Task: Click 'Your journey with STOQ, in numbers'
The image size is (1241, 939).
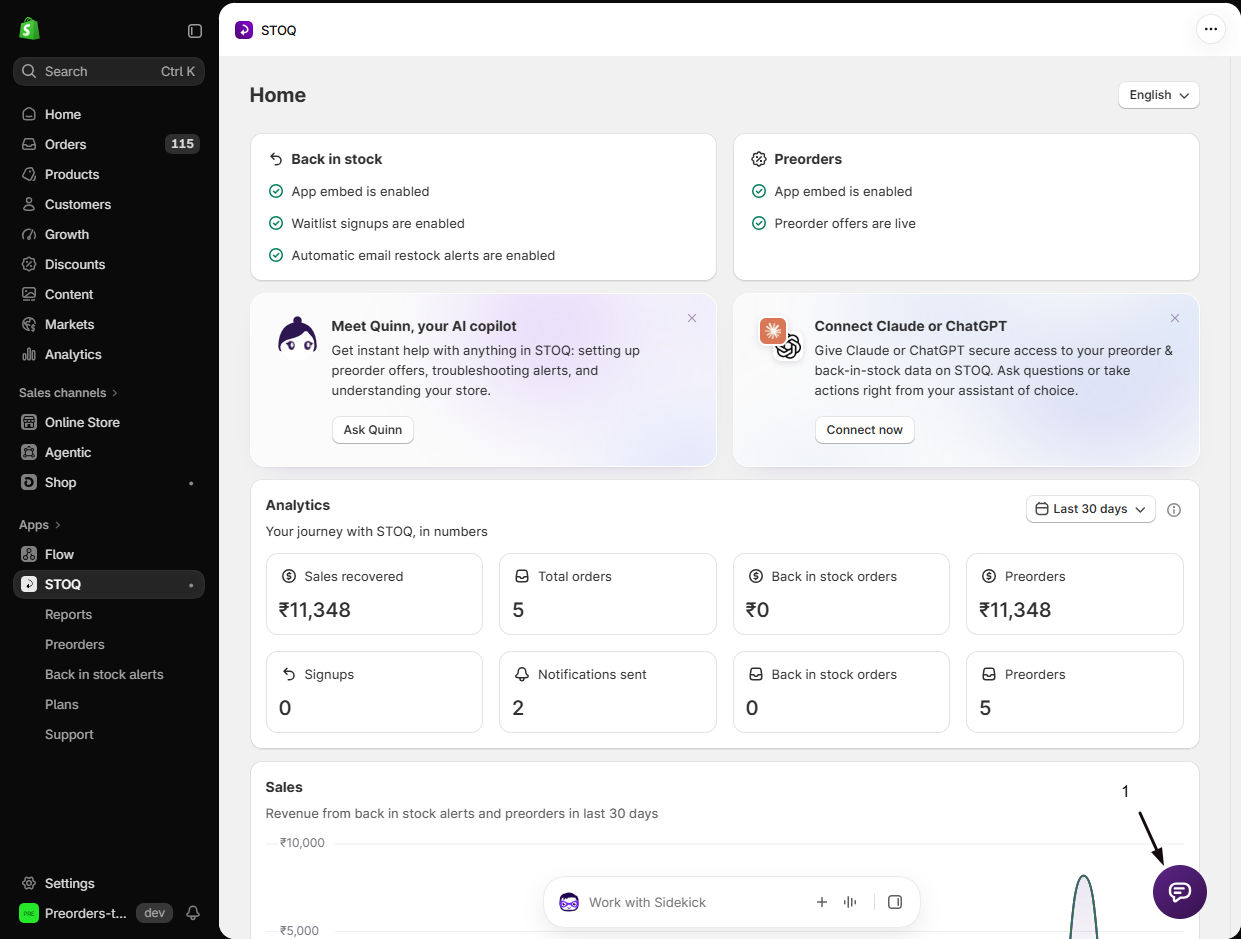Action: [377, 531]
